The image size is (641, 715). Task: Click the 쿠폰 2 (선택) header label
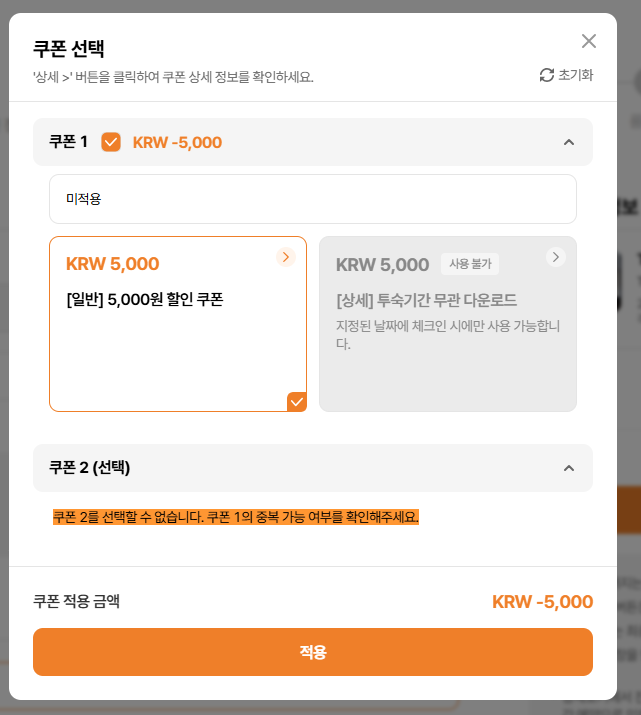click(90, 468)
